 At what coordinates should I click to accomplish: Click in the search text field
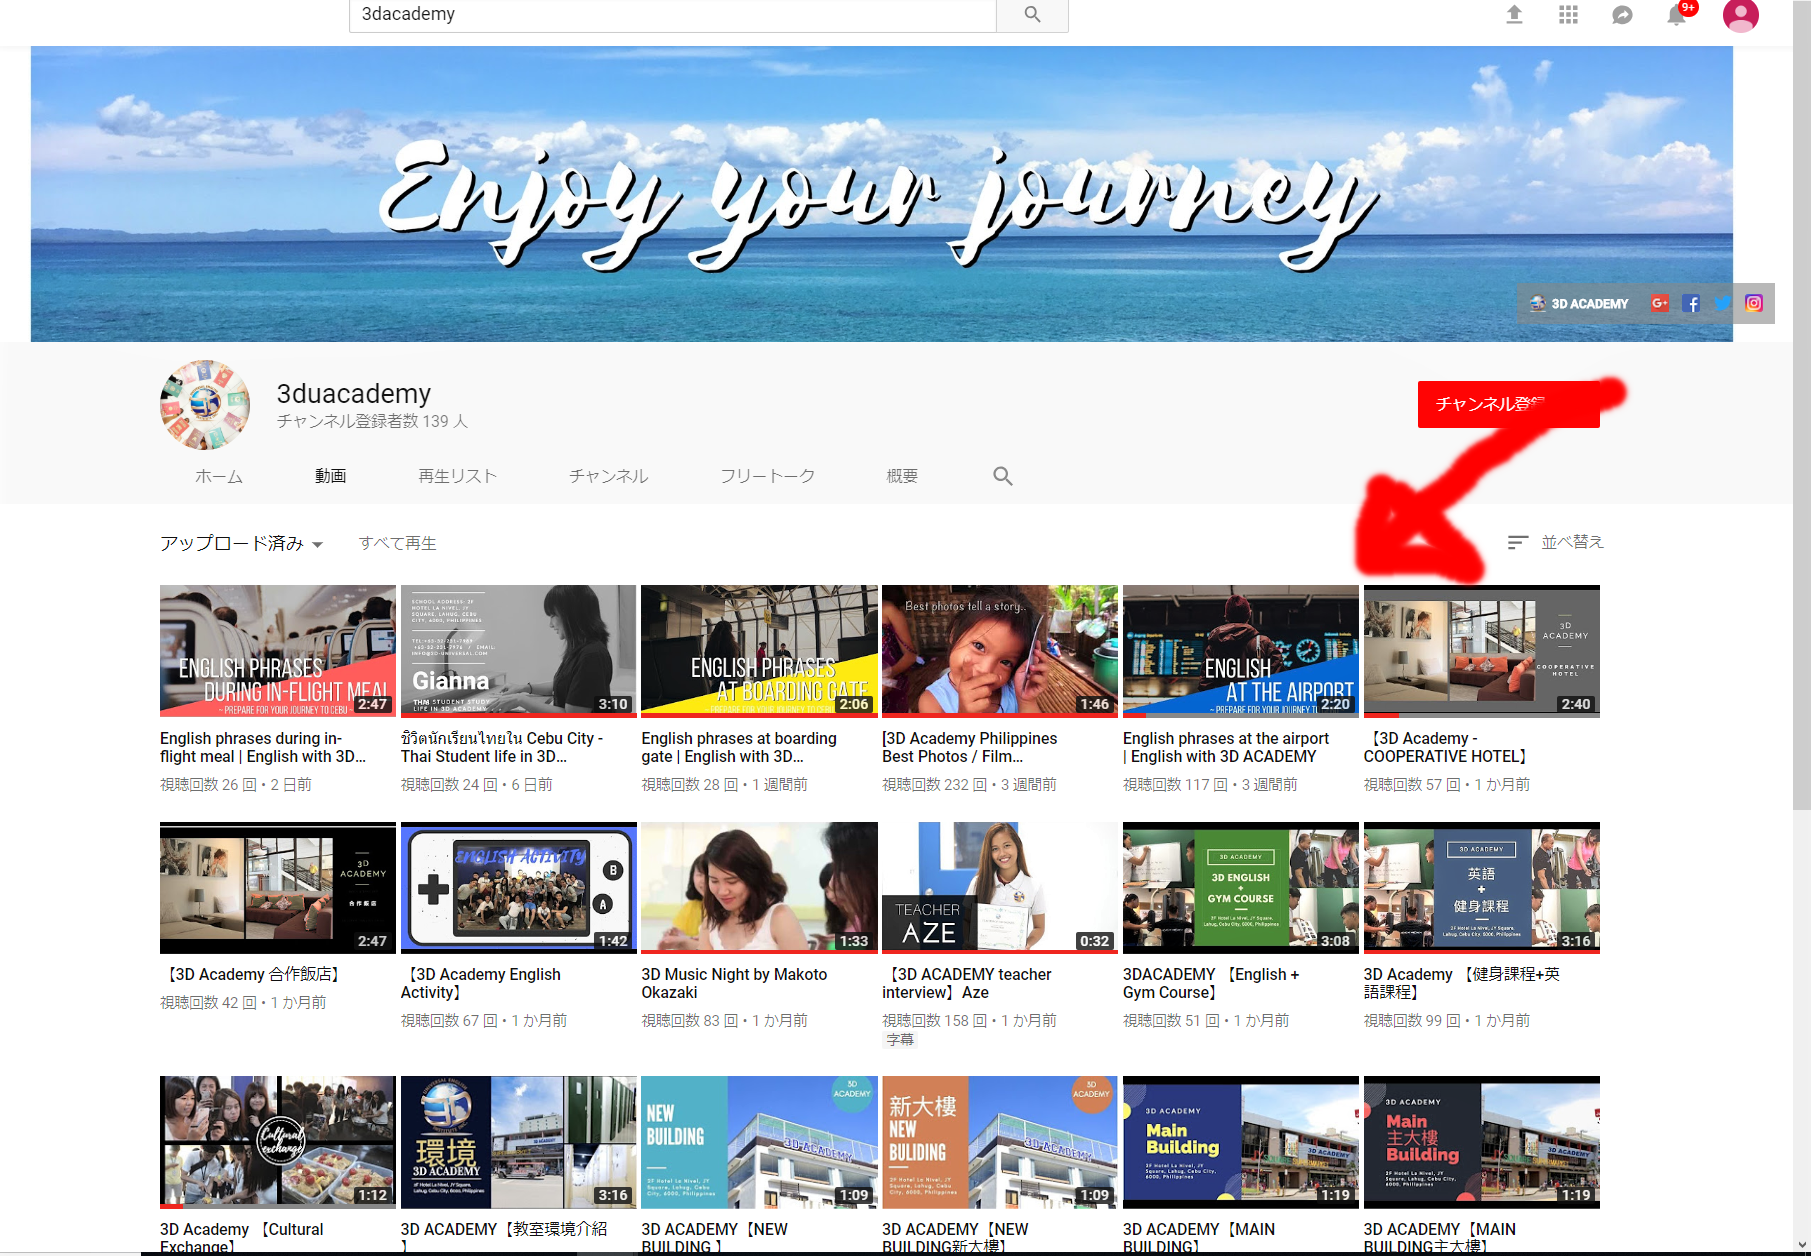click(672, 15)
